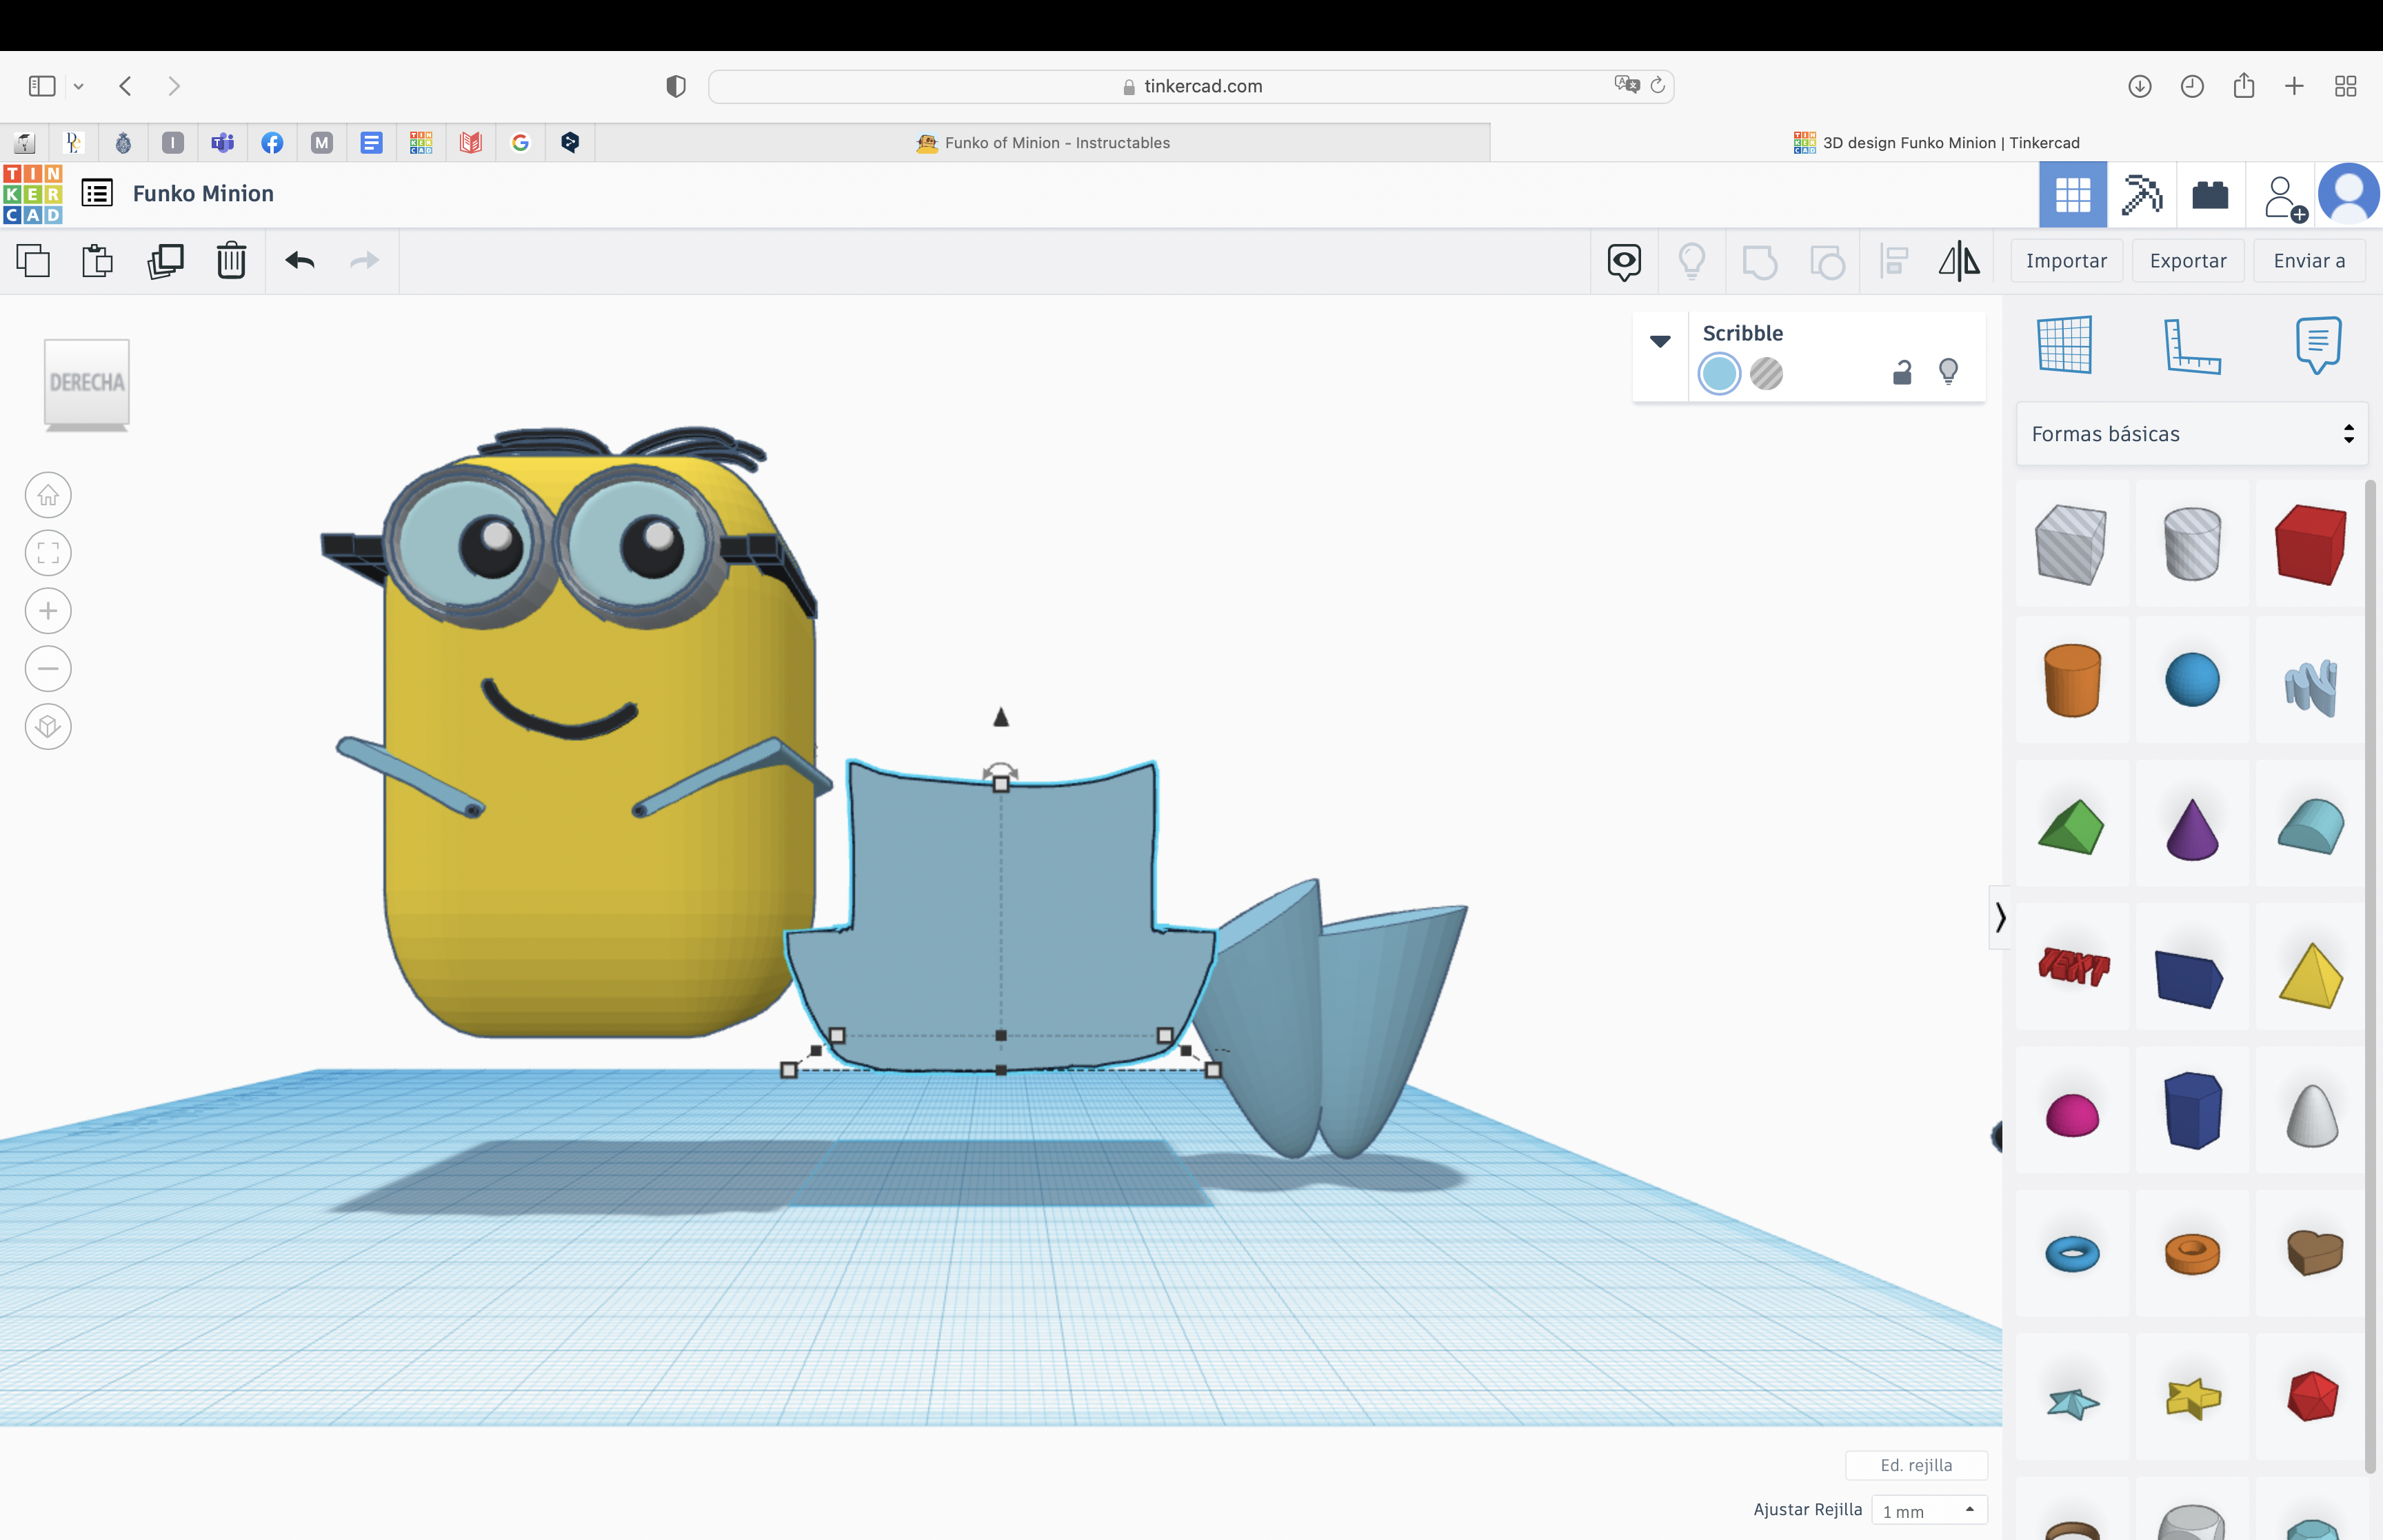The image size is (2383, 1540).
Task: Choose the Solid color option for Scribble
Action: pos(1719,374)
